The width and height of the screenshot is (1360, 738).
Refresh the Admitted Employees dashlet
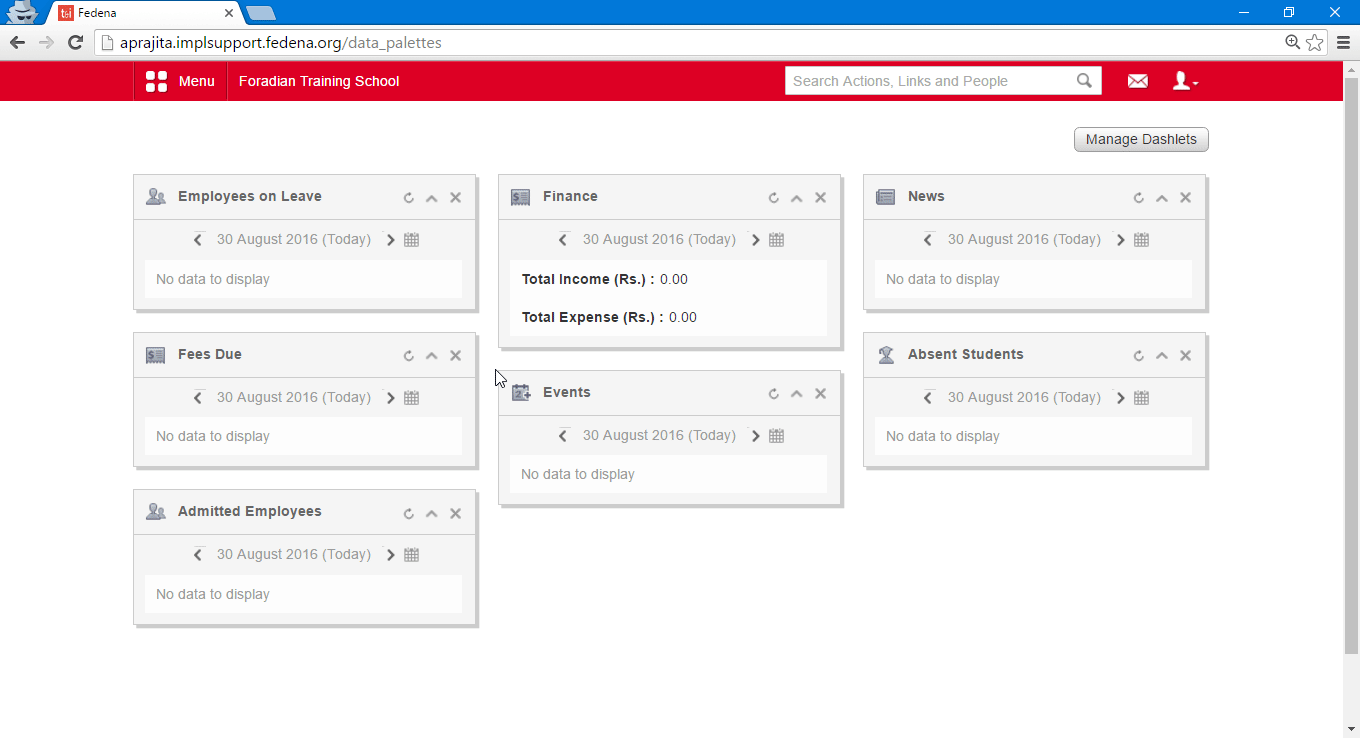click(x=409, y=514)
